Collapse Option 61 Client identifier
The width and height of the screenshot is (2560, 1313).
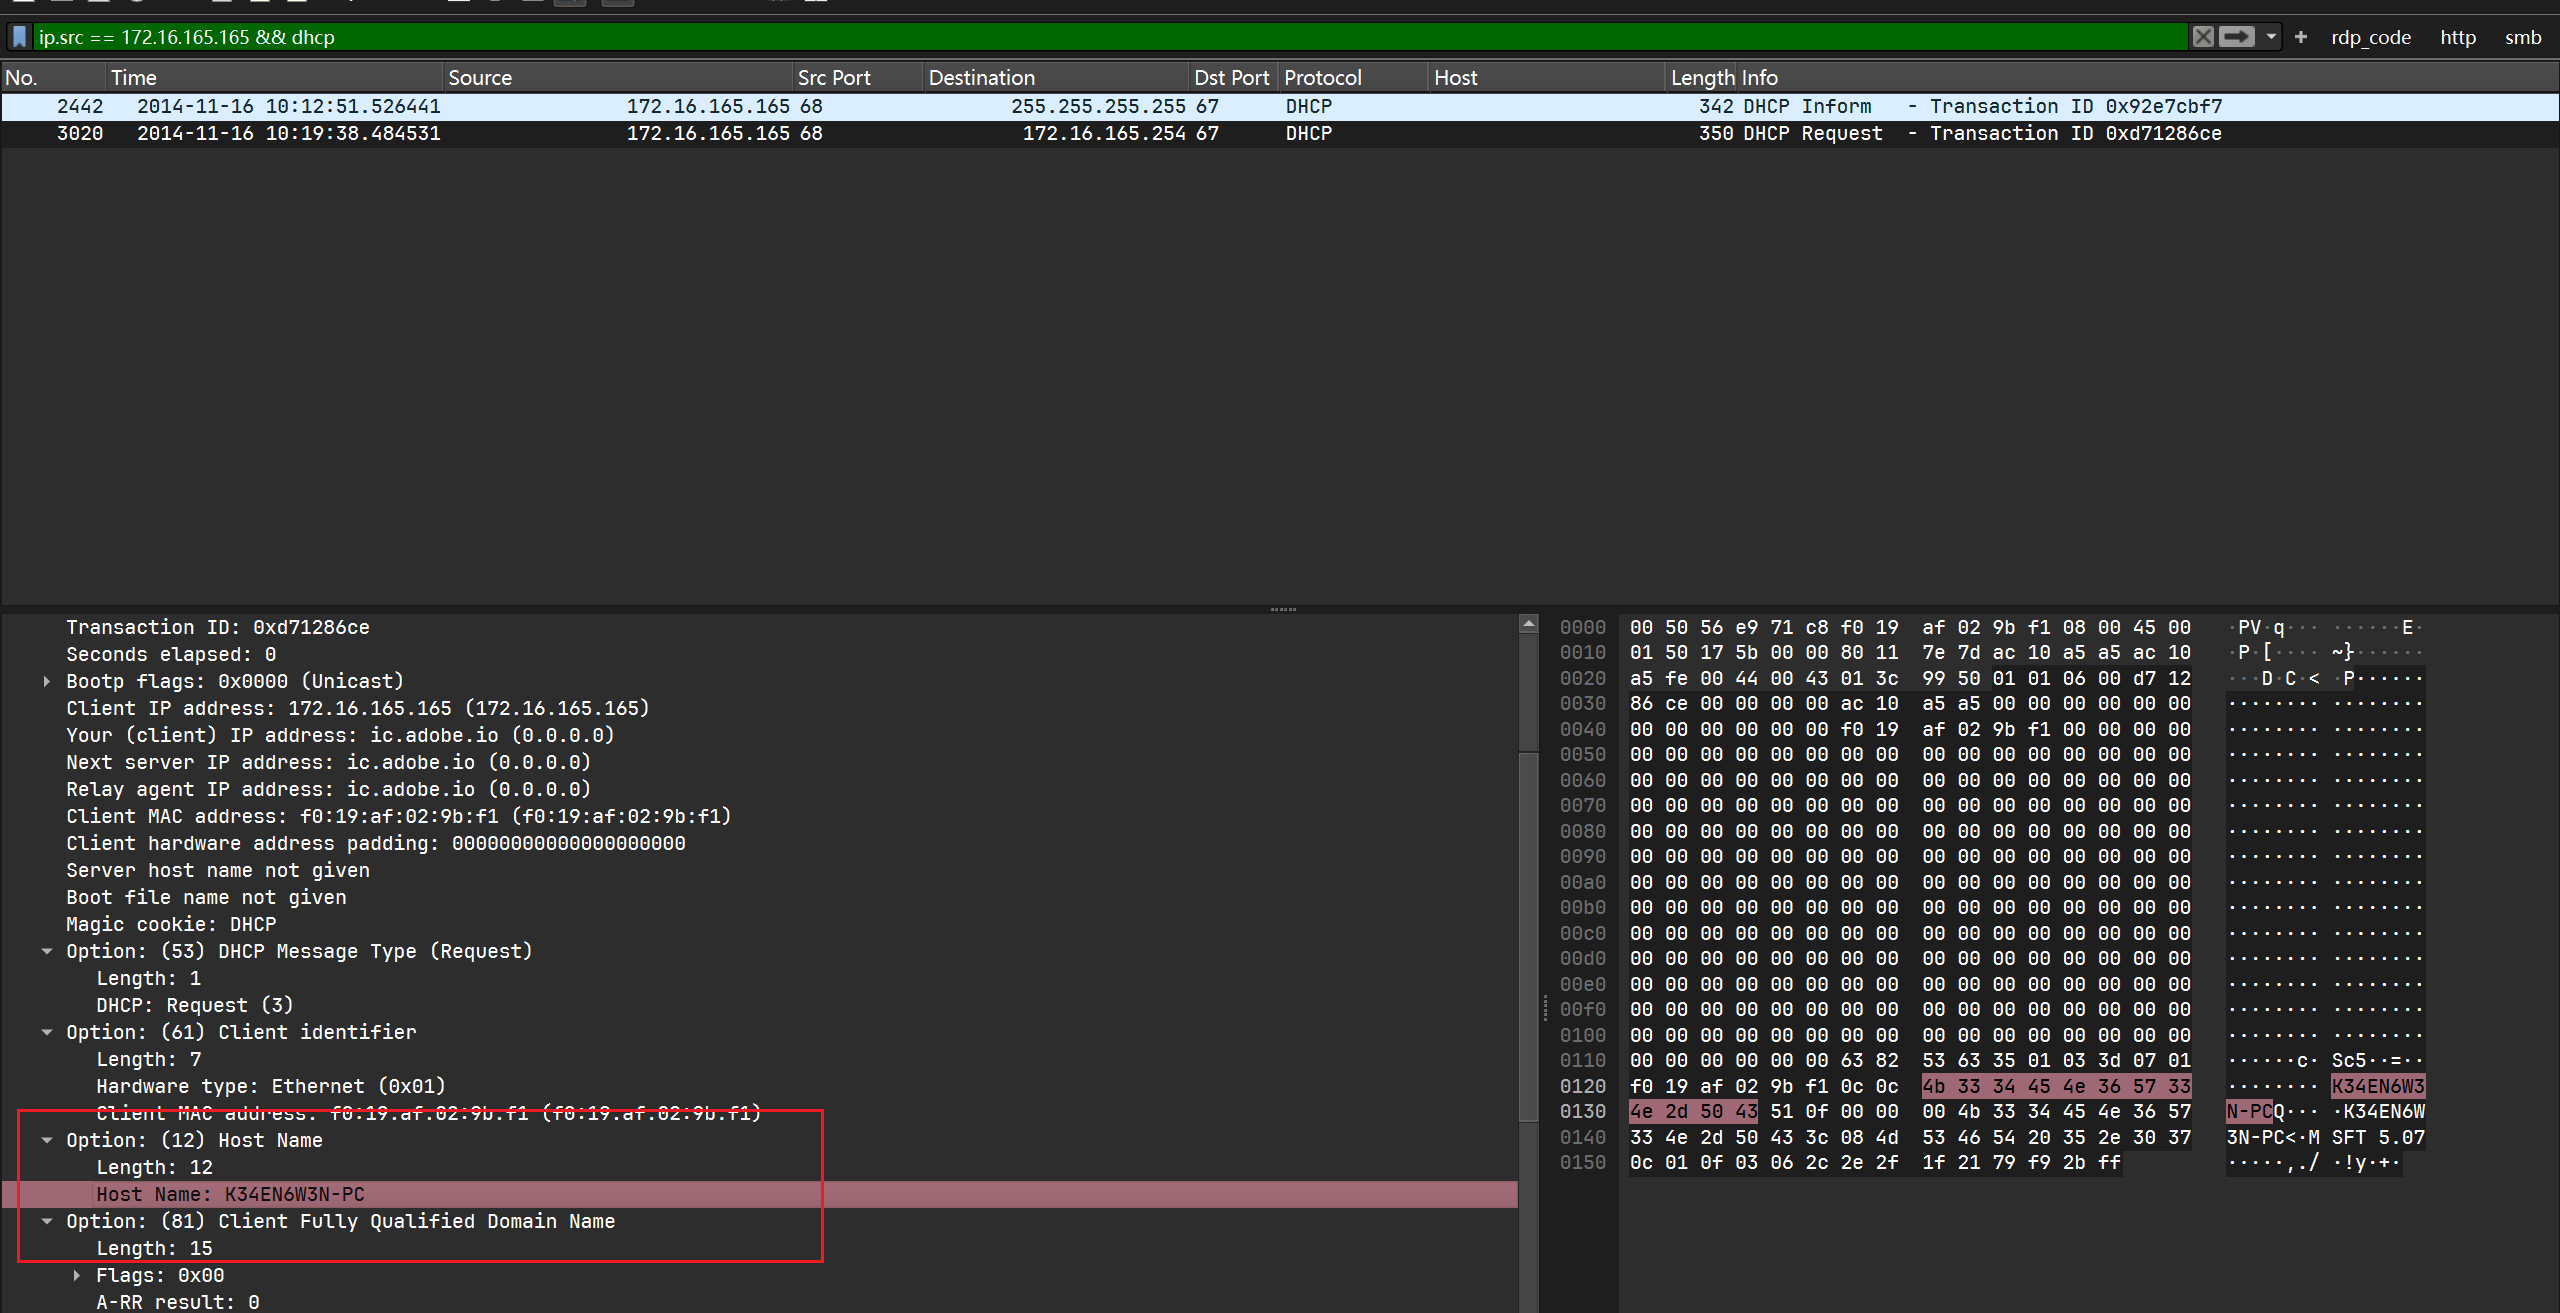47,1032
